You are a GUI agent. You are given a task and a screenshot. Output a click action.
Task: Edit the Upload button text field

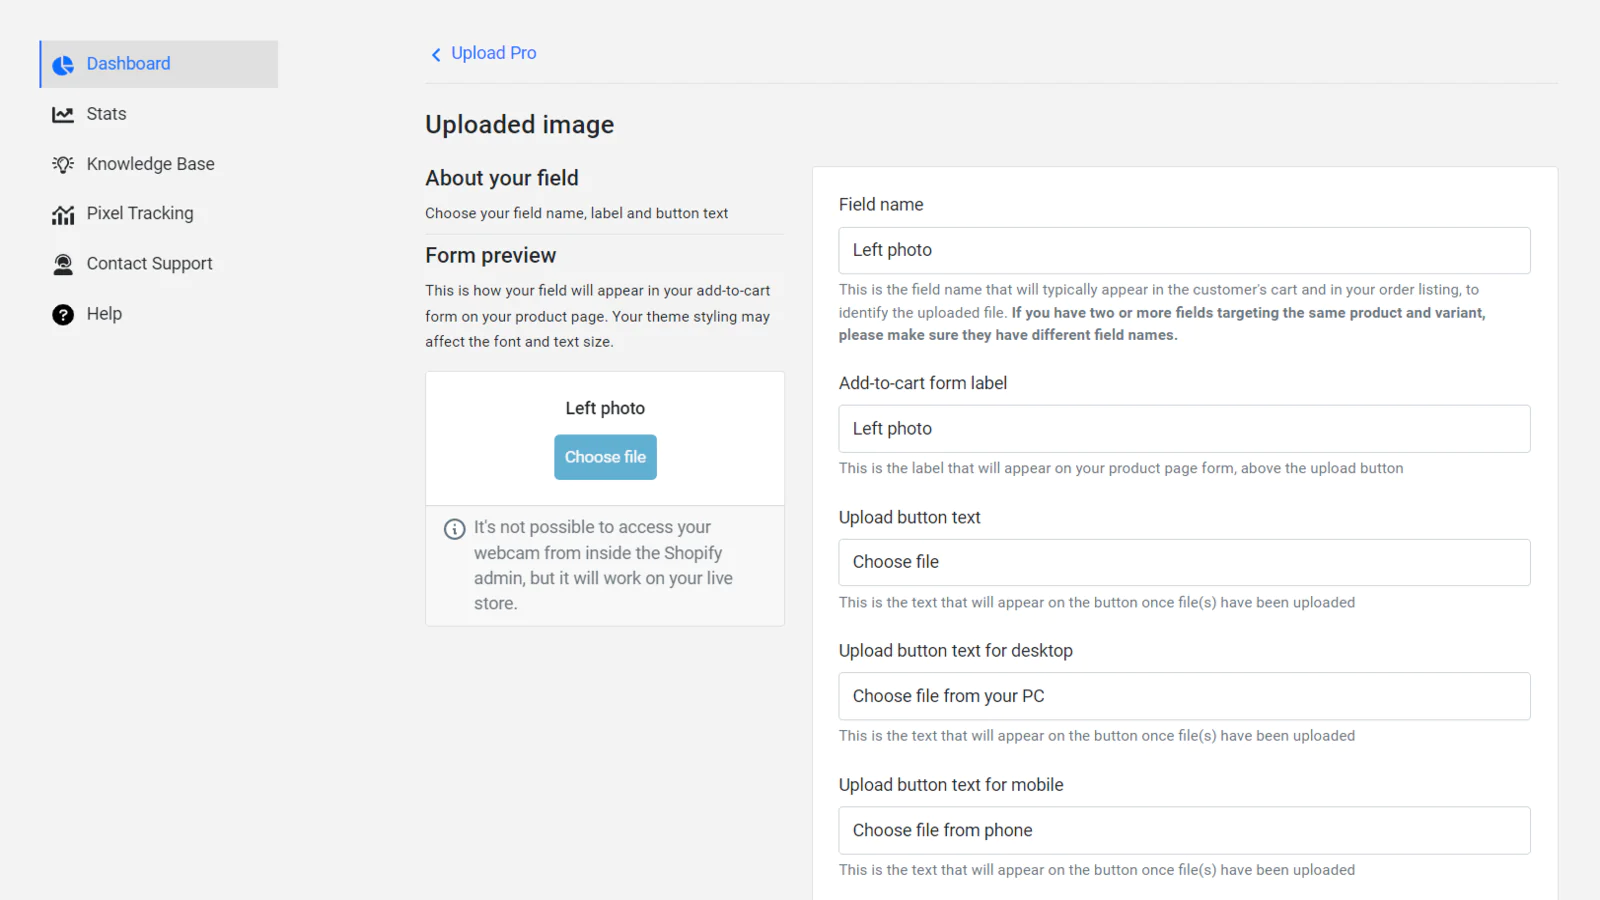[1184, 562]
